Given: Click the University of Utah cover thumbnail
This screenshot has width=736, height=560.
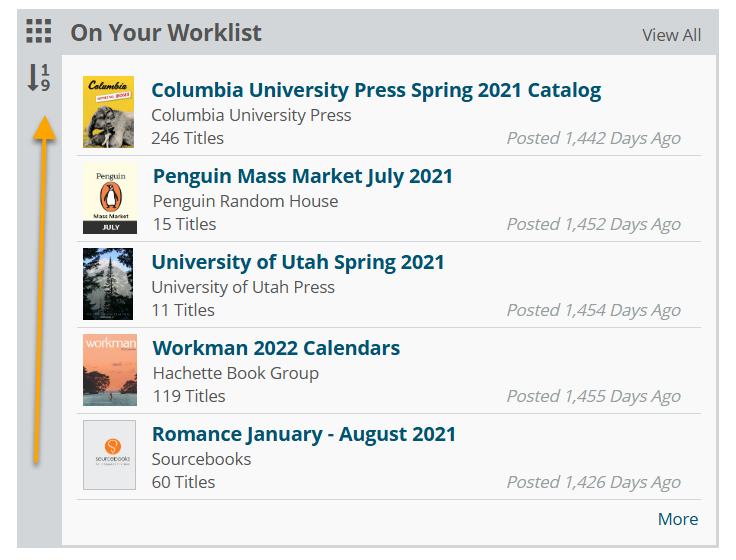Looking at the screenshot, I should [x=109, y=284].
